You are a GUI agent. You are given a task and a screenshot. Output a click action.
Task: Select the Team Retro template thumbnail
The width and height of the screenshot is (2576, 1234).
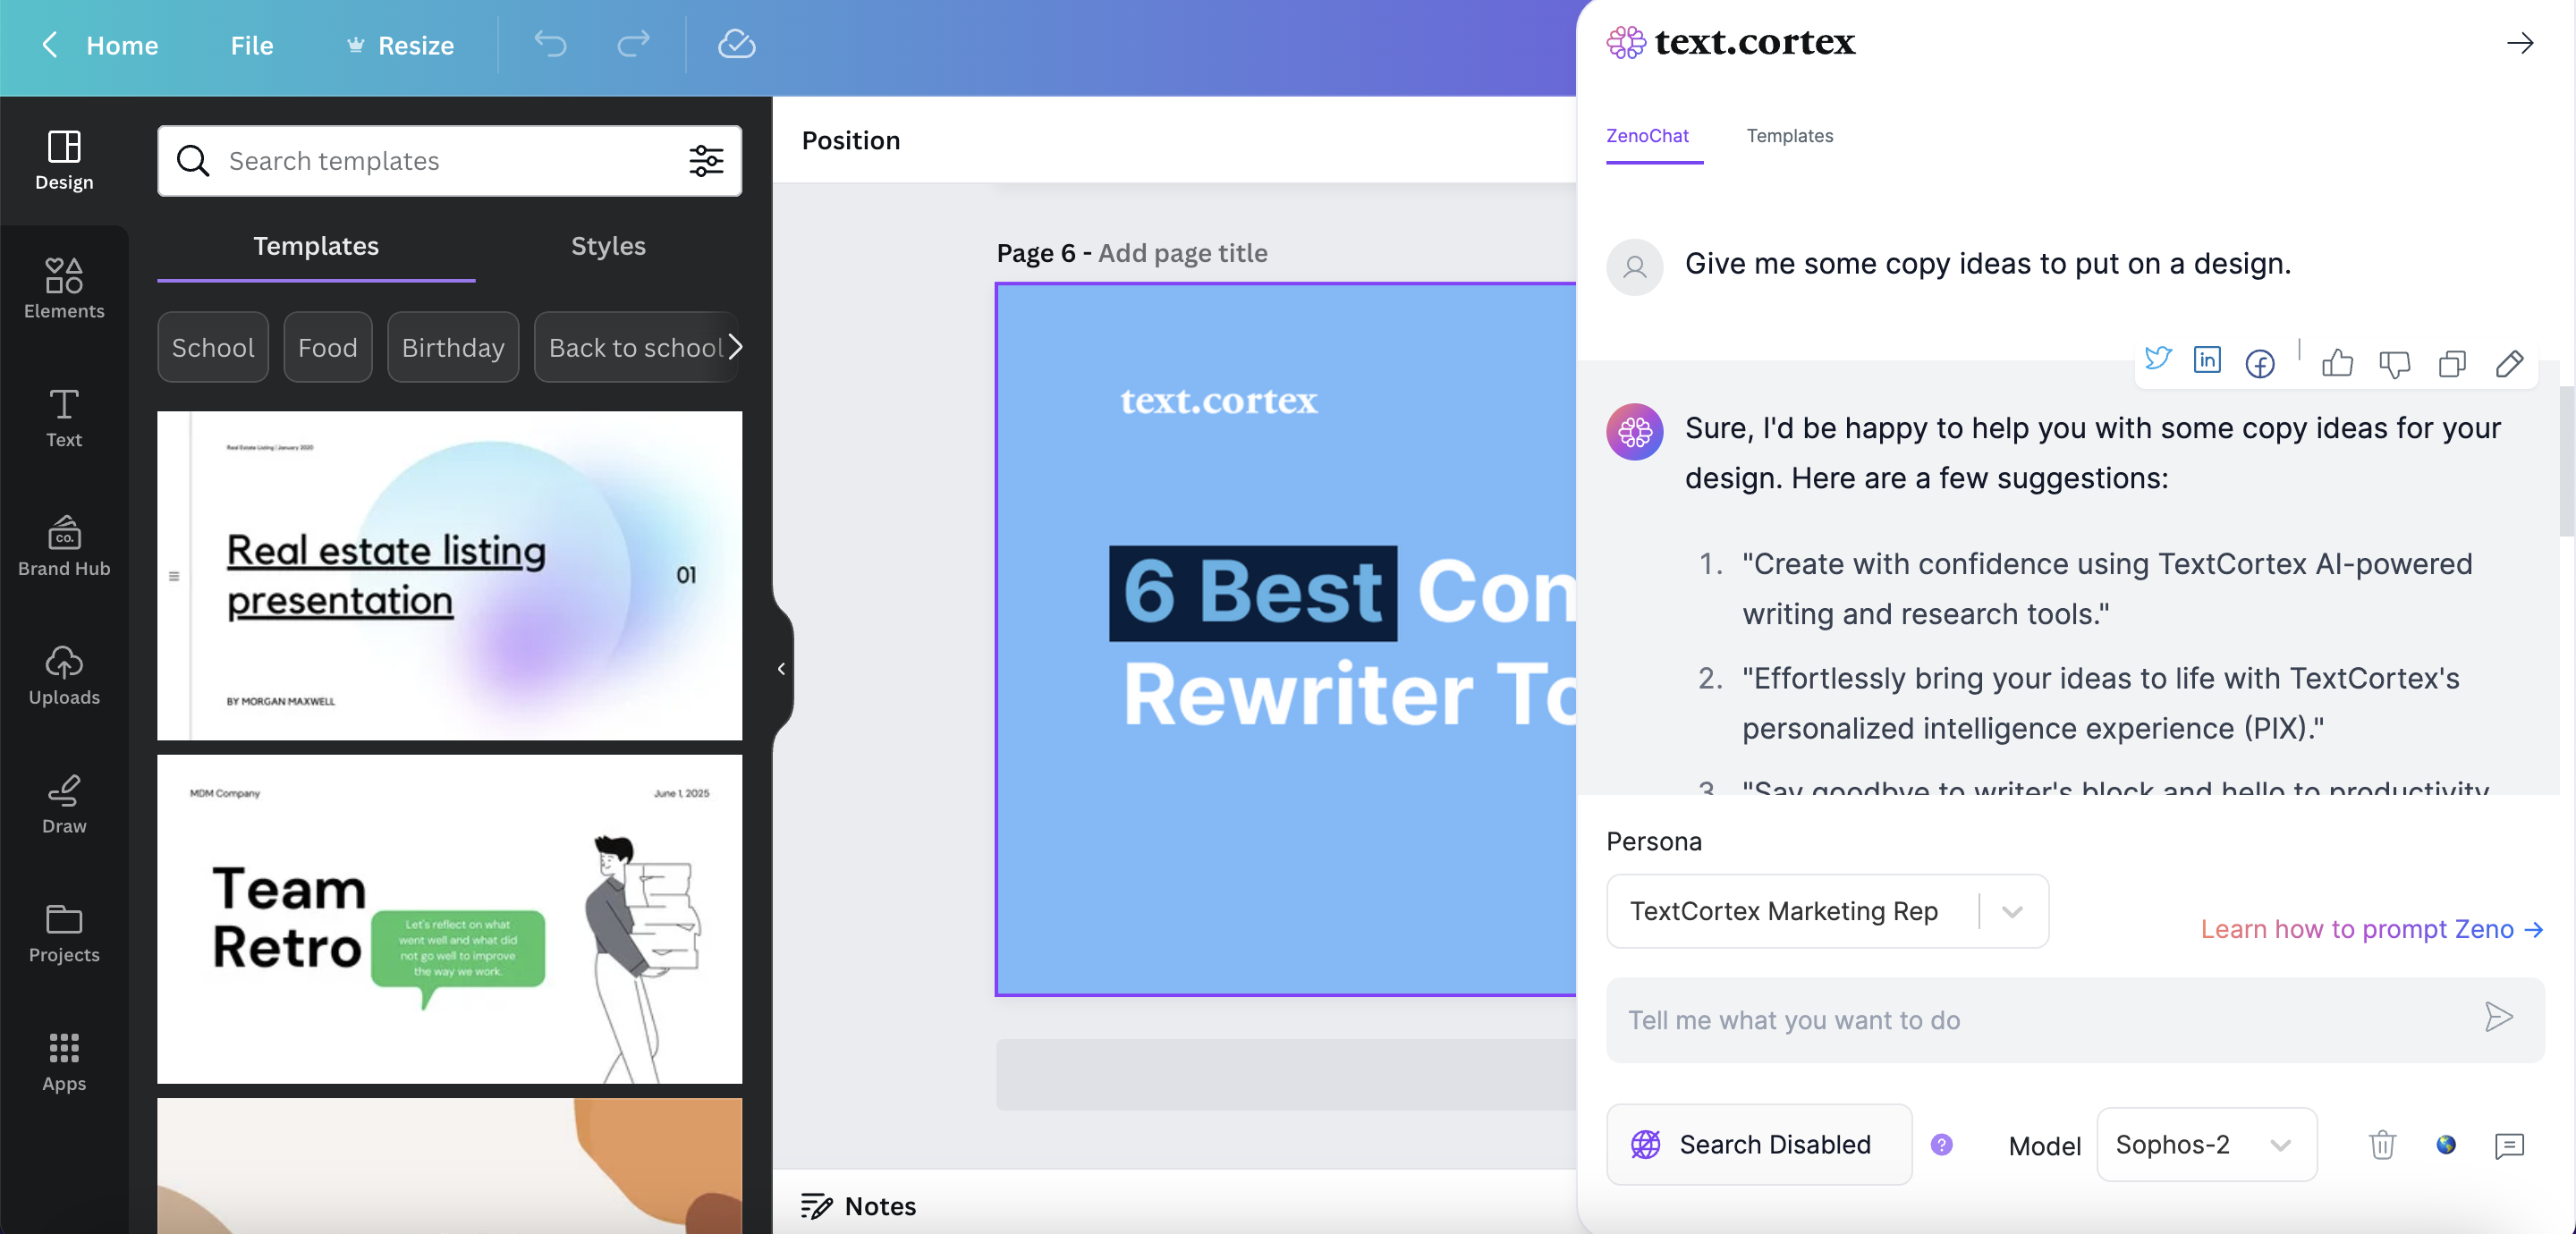point(449,919)
